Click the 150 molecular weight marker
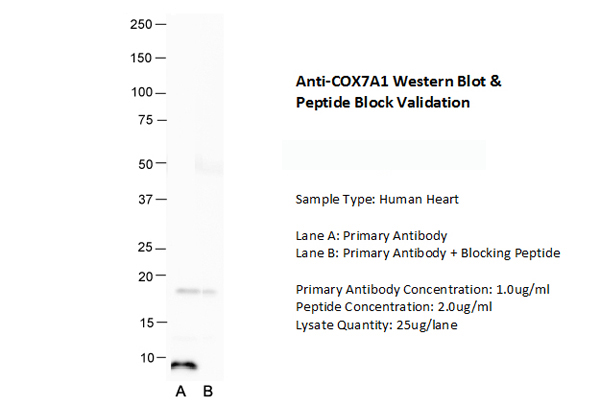This screenshot has height=408, width=600. (143, 57)
